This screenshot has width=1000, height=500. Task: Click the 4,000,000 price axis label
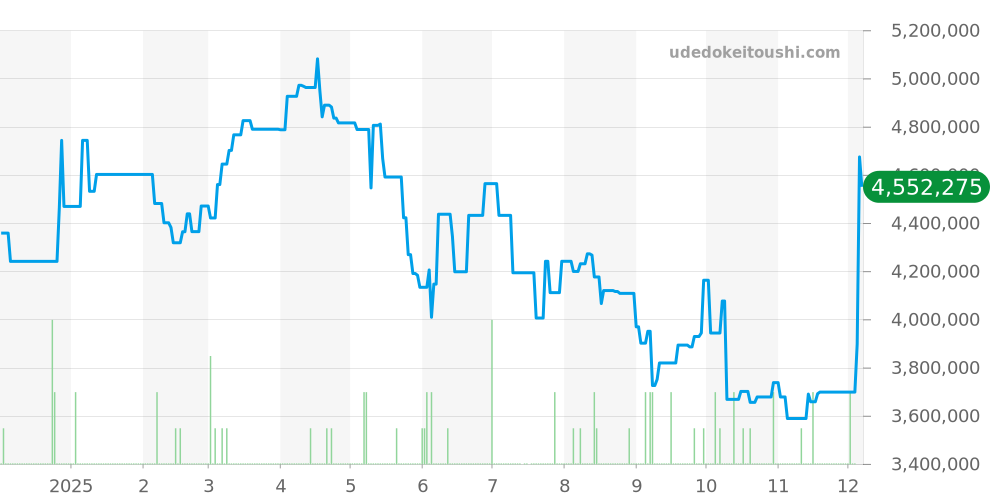[935, 320]
